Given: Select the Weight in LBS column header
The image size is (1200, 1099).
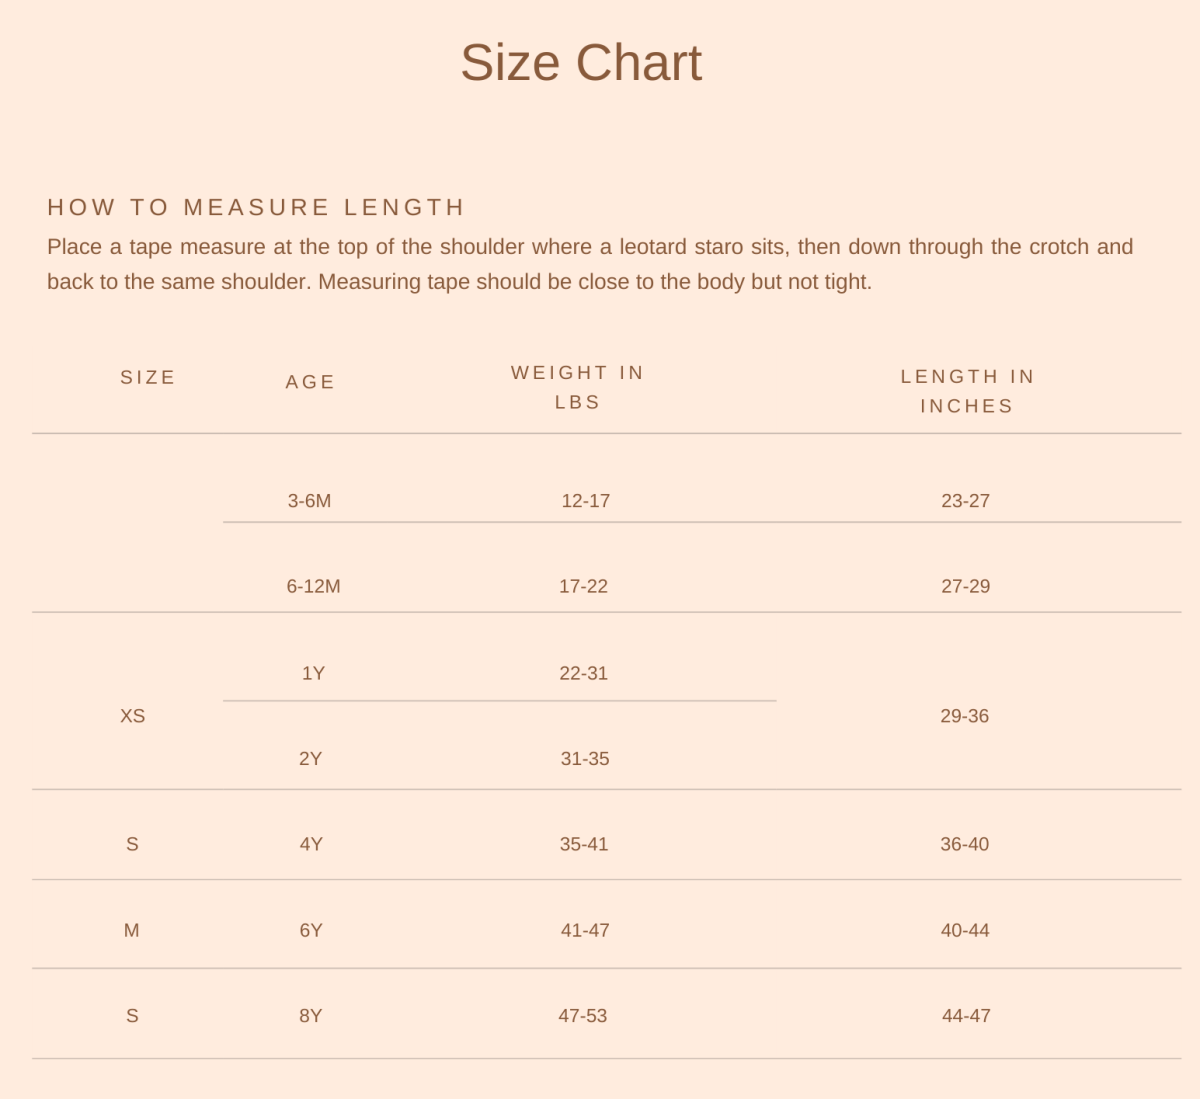Looking at the screenshot, I should pos(578,387).
